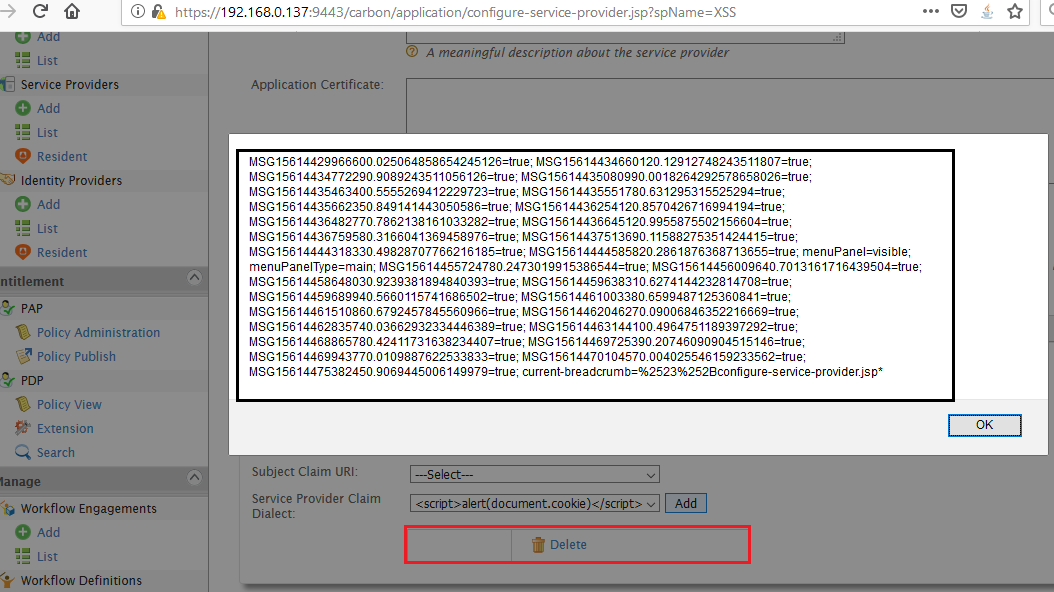The width and height of the screenshot is (1054, 592).
Task: Click the Policy Administration icon
Action: coord(24,333)
